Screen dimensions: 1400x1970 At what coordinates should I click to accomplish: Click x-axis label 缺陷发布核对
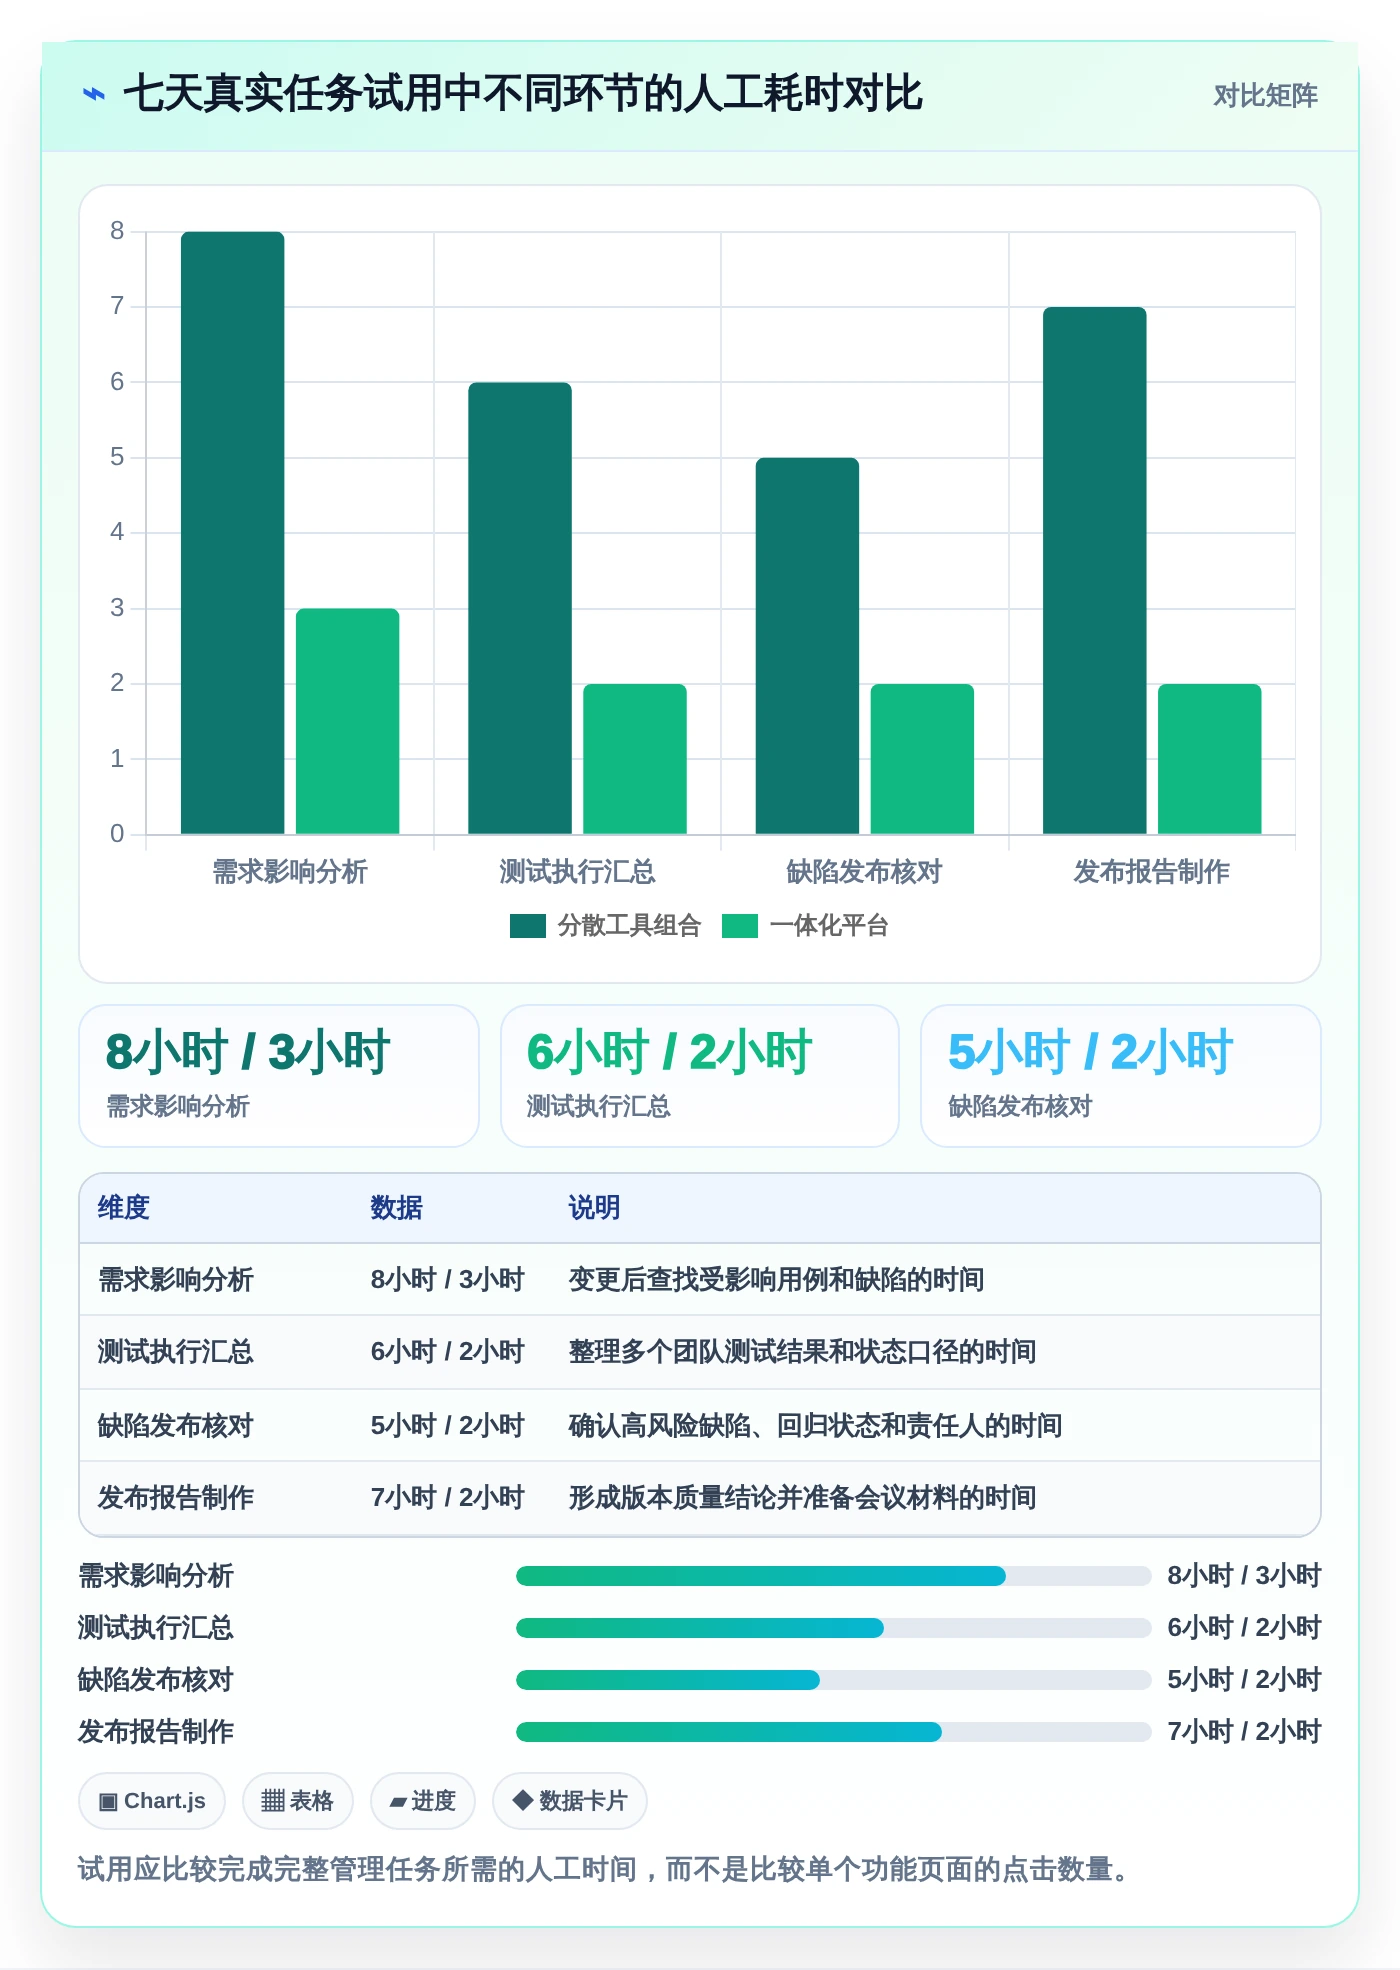pos(865,872)
